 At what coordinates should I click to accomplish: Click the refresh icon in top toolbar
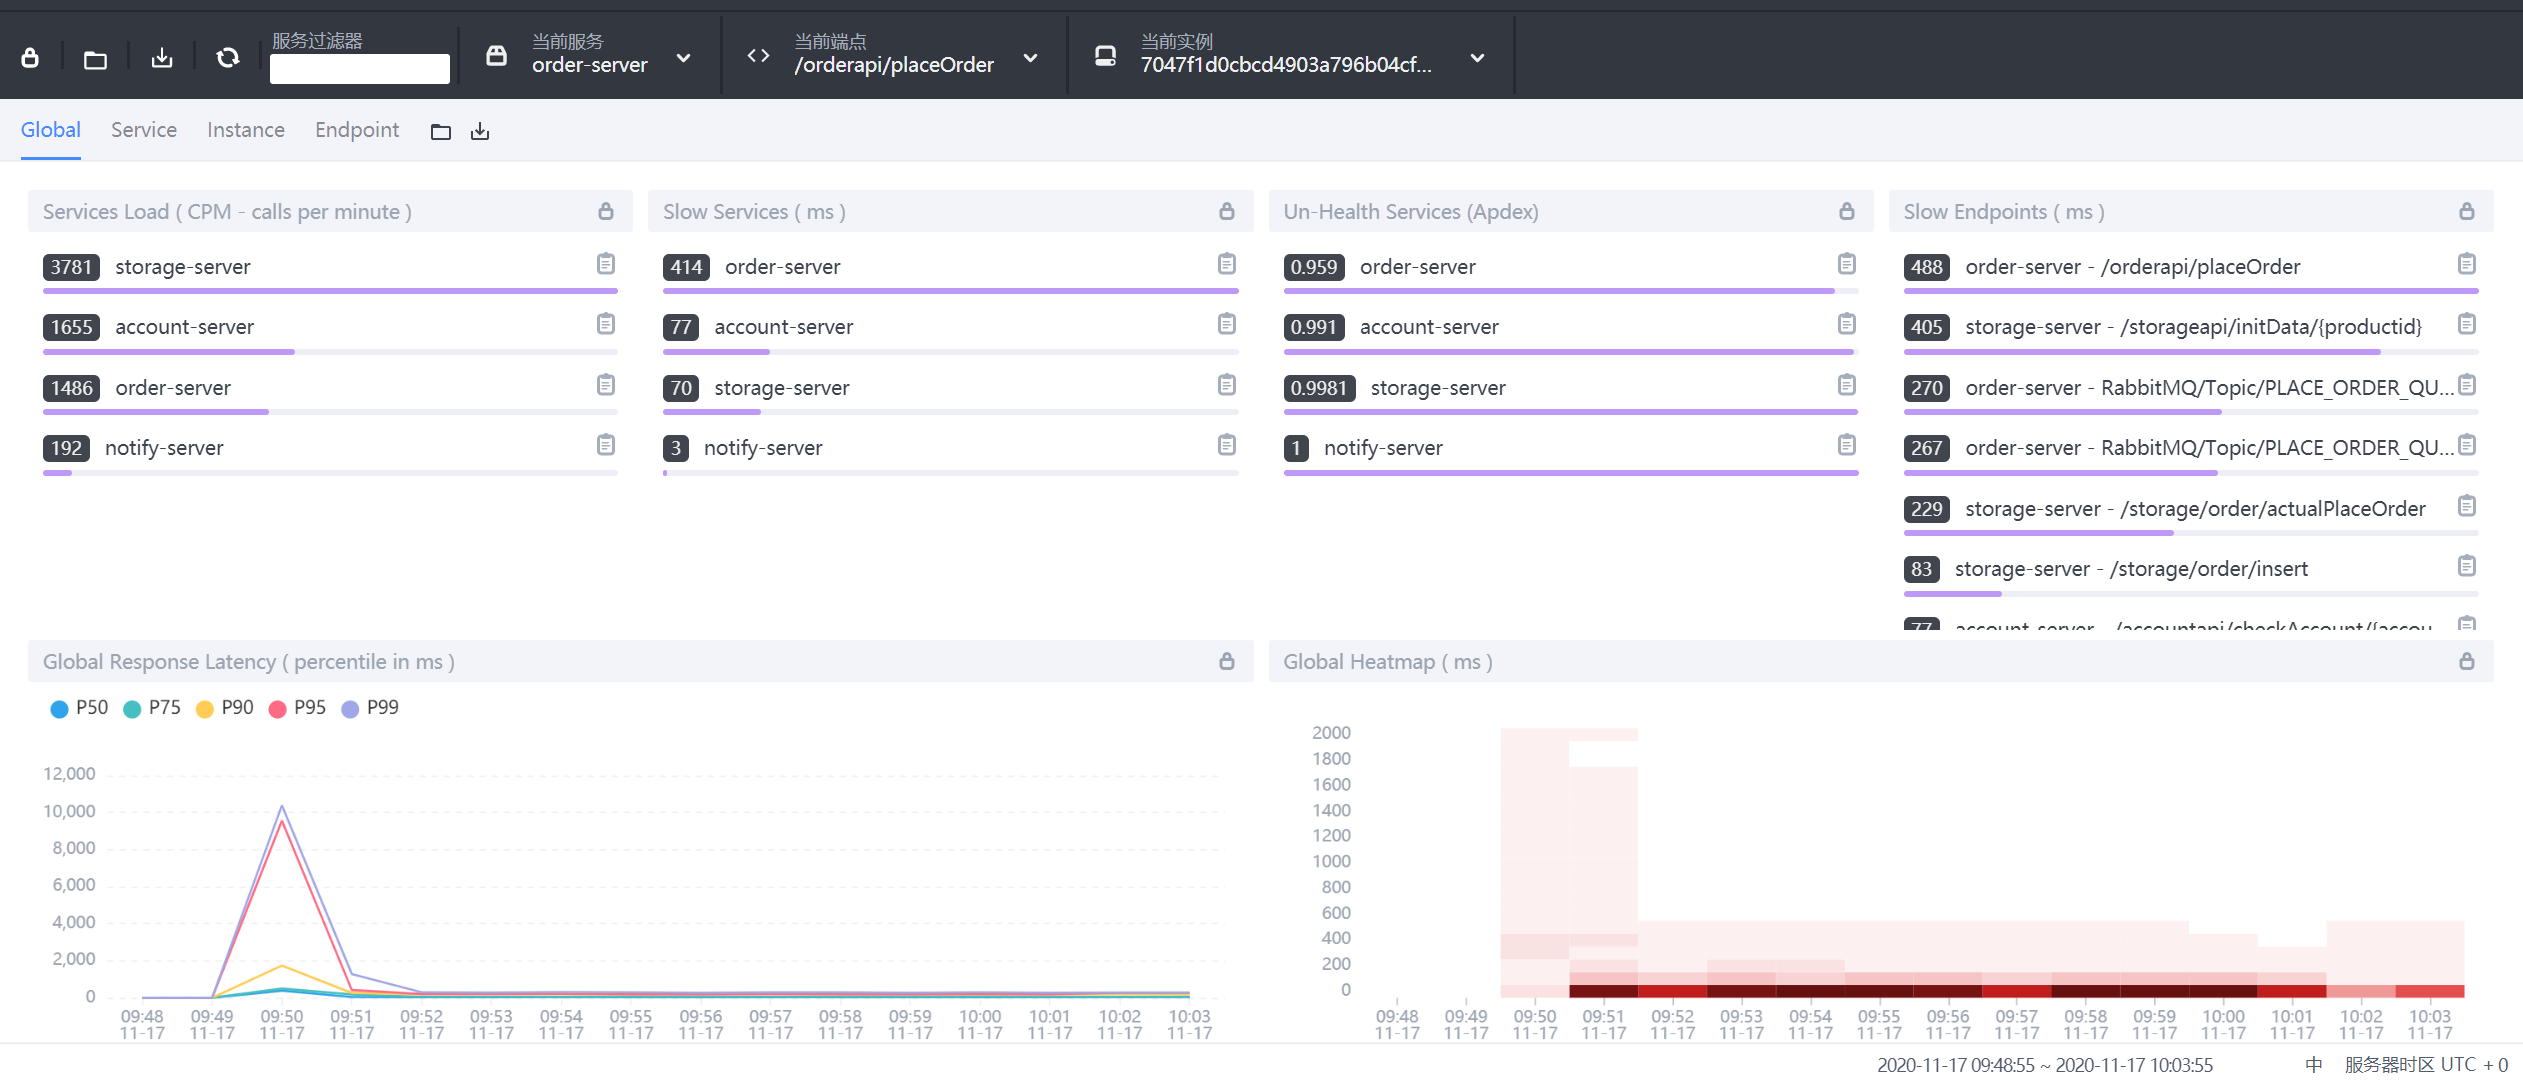(x=228, y=58)
